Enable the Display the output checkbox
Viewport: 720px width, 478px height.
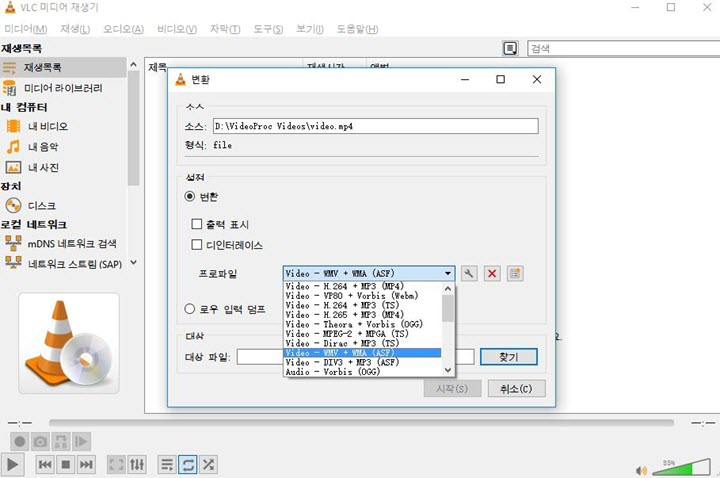coord(197,224)
